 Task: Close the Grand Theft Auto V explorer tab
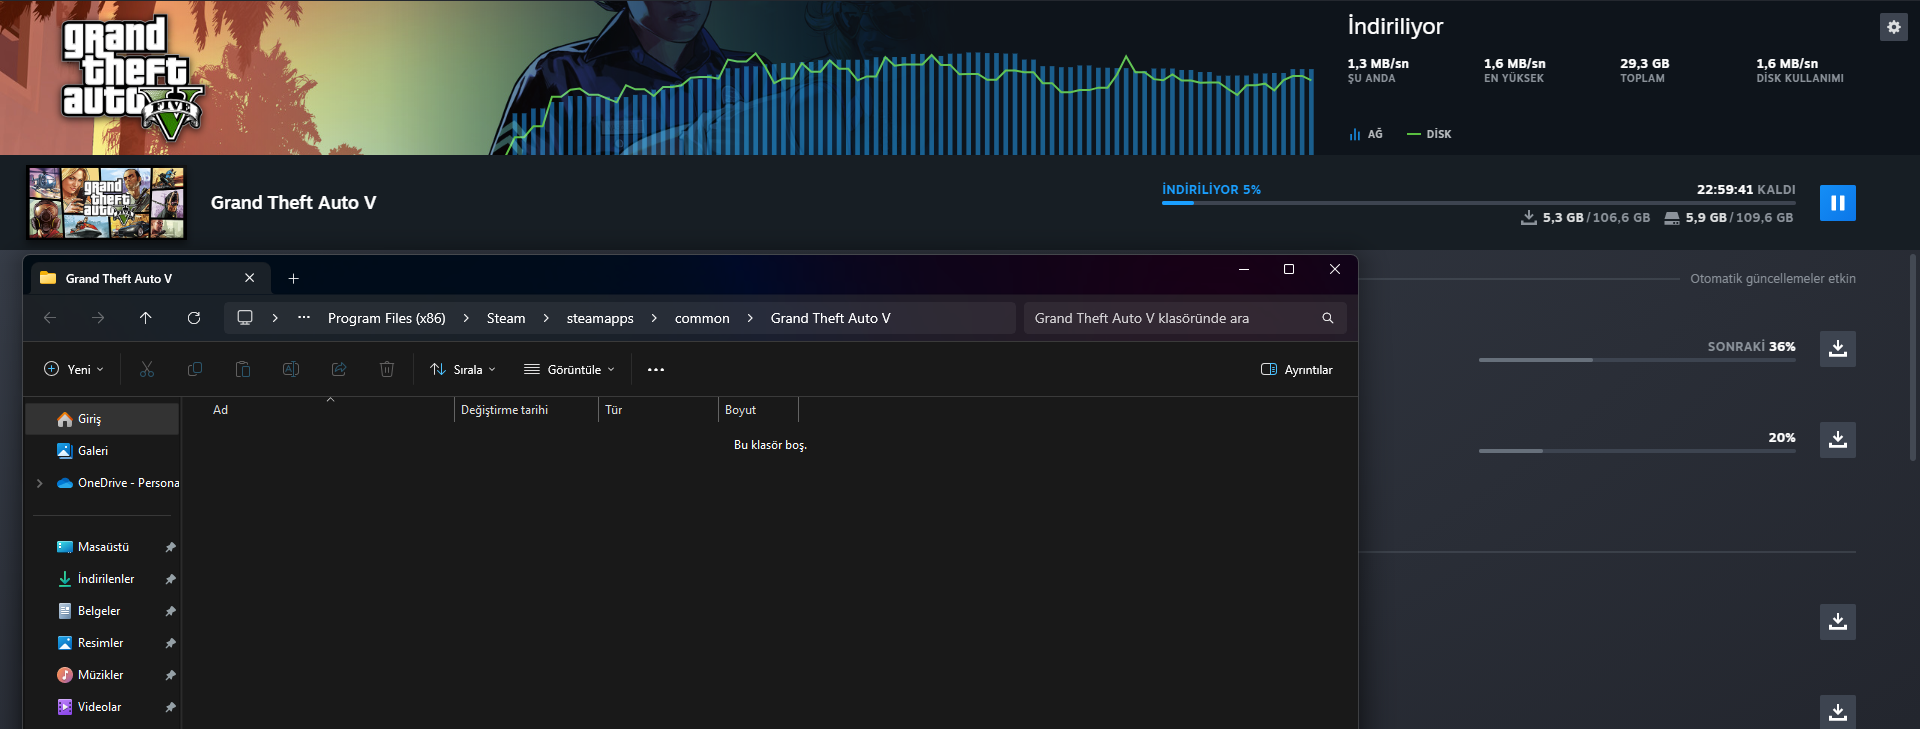250,278
